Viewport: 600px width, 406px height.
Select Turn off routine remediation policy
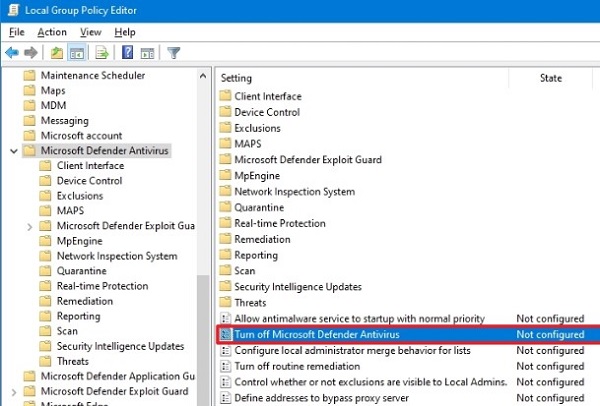[297, 366]
